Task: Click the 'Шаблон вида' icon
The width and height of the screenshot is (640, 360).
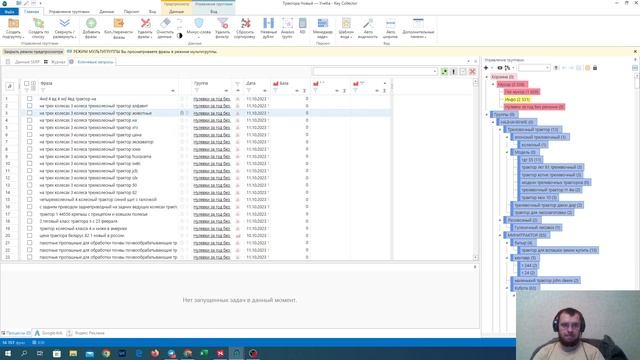Action: [x=346, y=23]
